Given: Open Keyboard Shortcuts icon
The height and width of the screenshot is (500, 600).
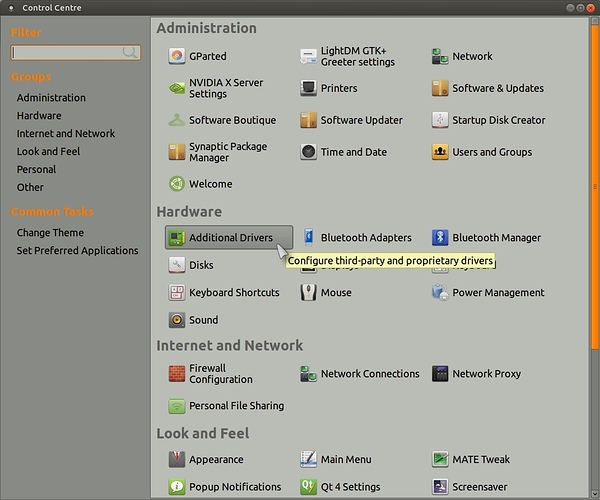Looking at the screenshot, I should pos(177,293).
